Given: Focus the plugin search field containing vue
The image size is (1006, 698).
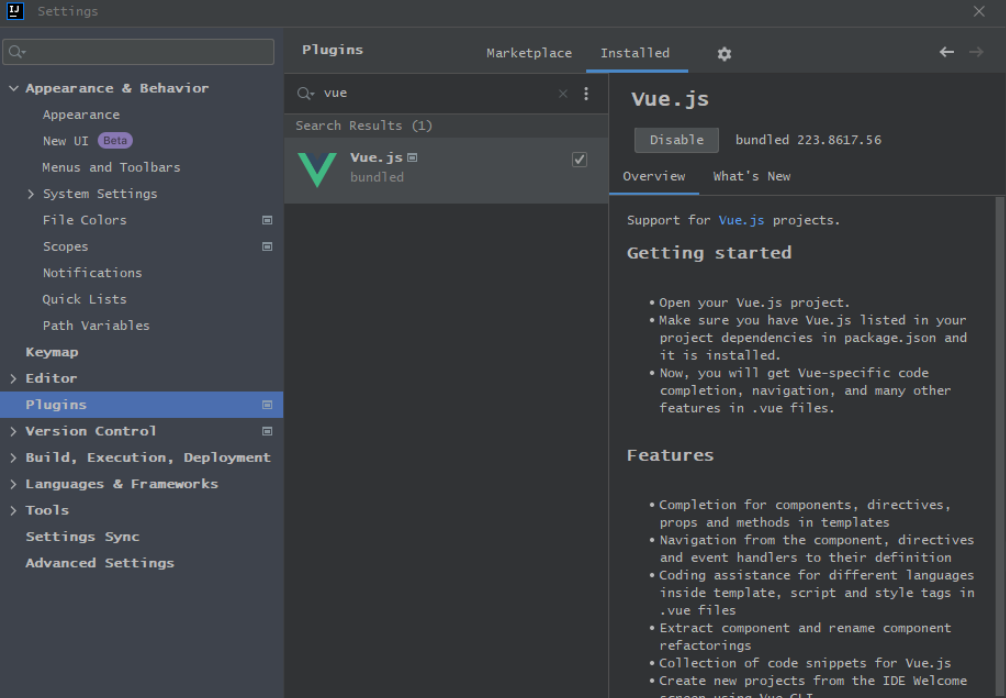Looking at the screenshot, I should tap(436, 94).
